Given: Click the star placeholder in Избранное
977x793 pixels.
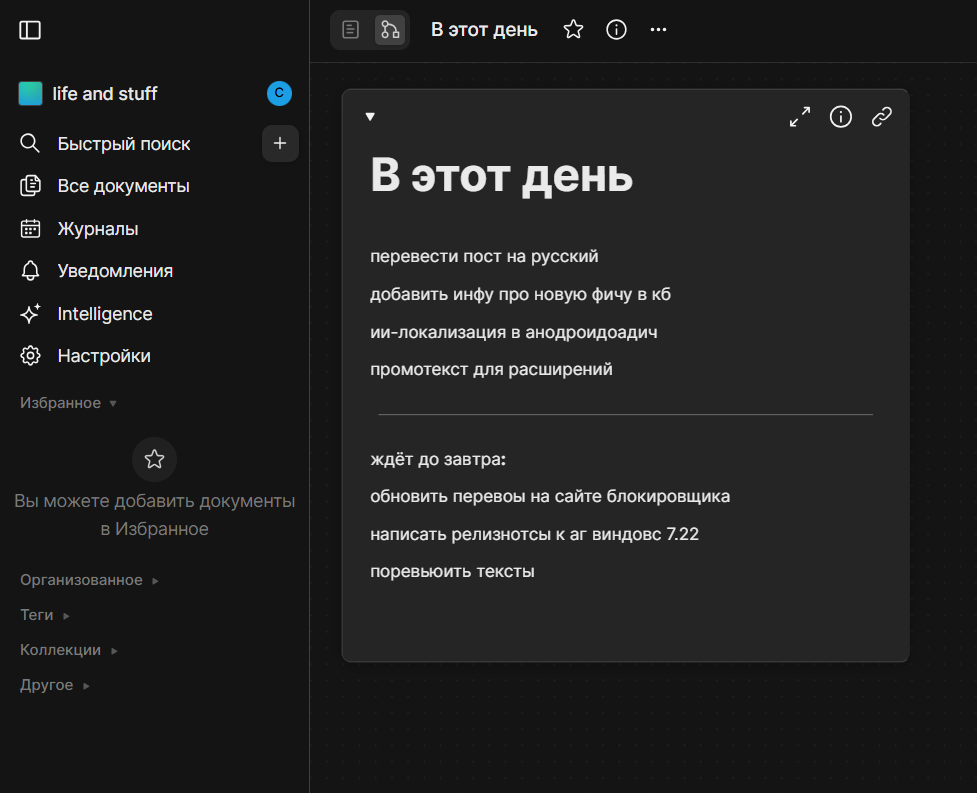Looking at the screenshot, I should click(154, 459).
